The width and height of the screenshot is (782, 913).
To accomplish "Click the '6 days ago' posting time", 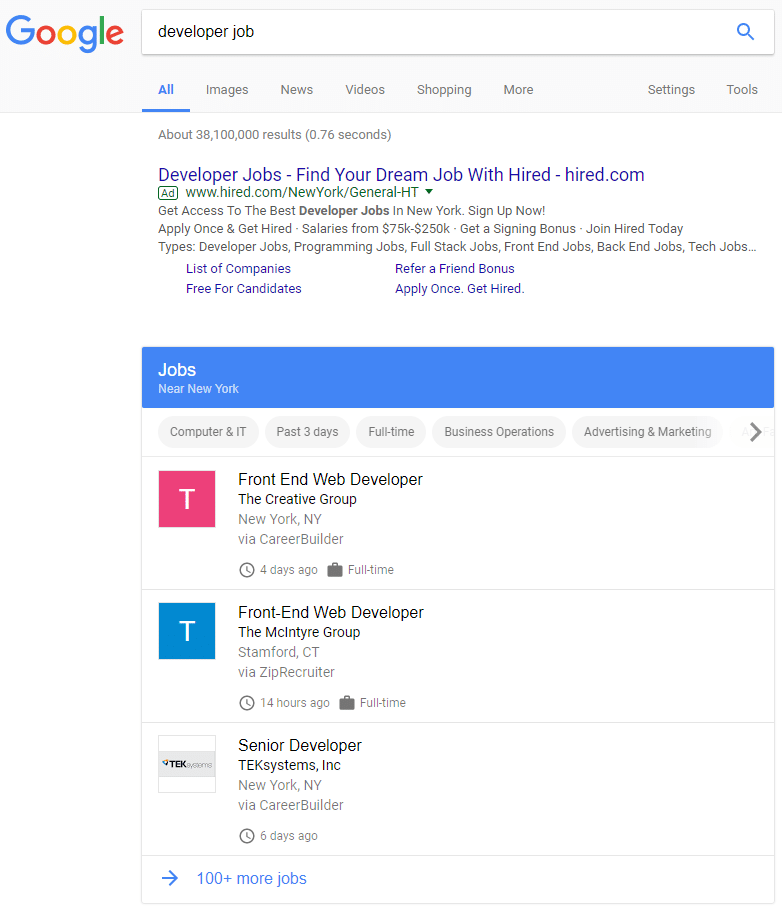I will click(289, 836).
